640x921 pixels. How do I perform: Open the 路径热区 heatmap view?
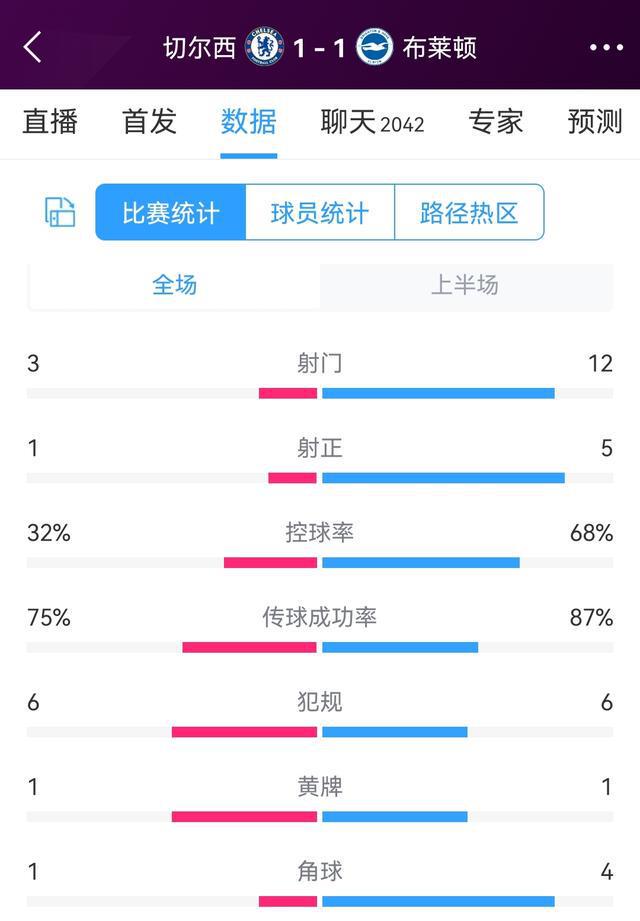469,212
